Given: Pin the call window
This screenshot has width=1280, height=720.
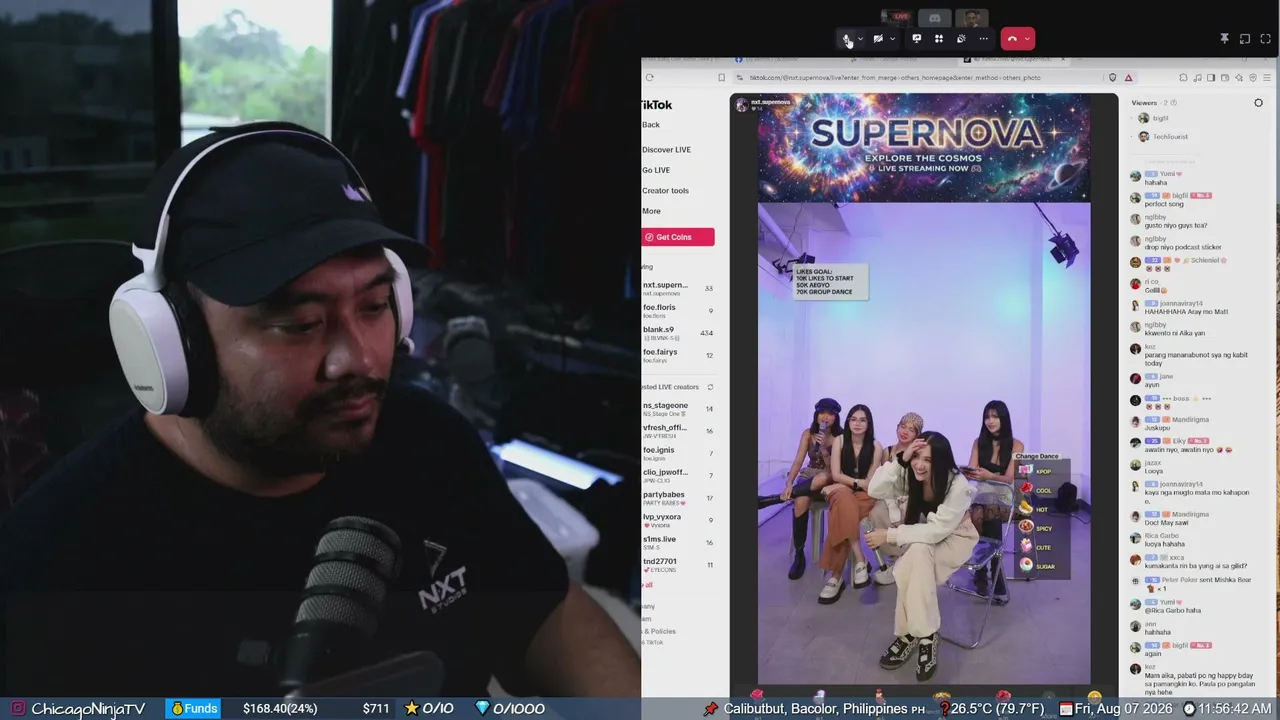Looking at the screenshot, I should 1224,39.
